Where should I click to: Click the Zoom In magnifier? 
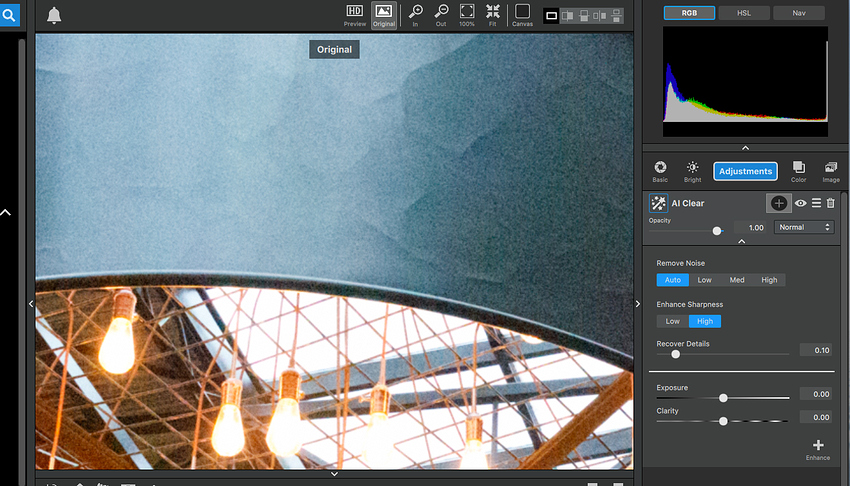click(x=415, y=13)
